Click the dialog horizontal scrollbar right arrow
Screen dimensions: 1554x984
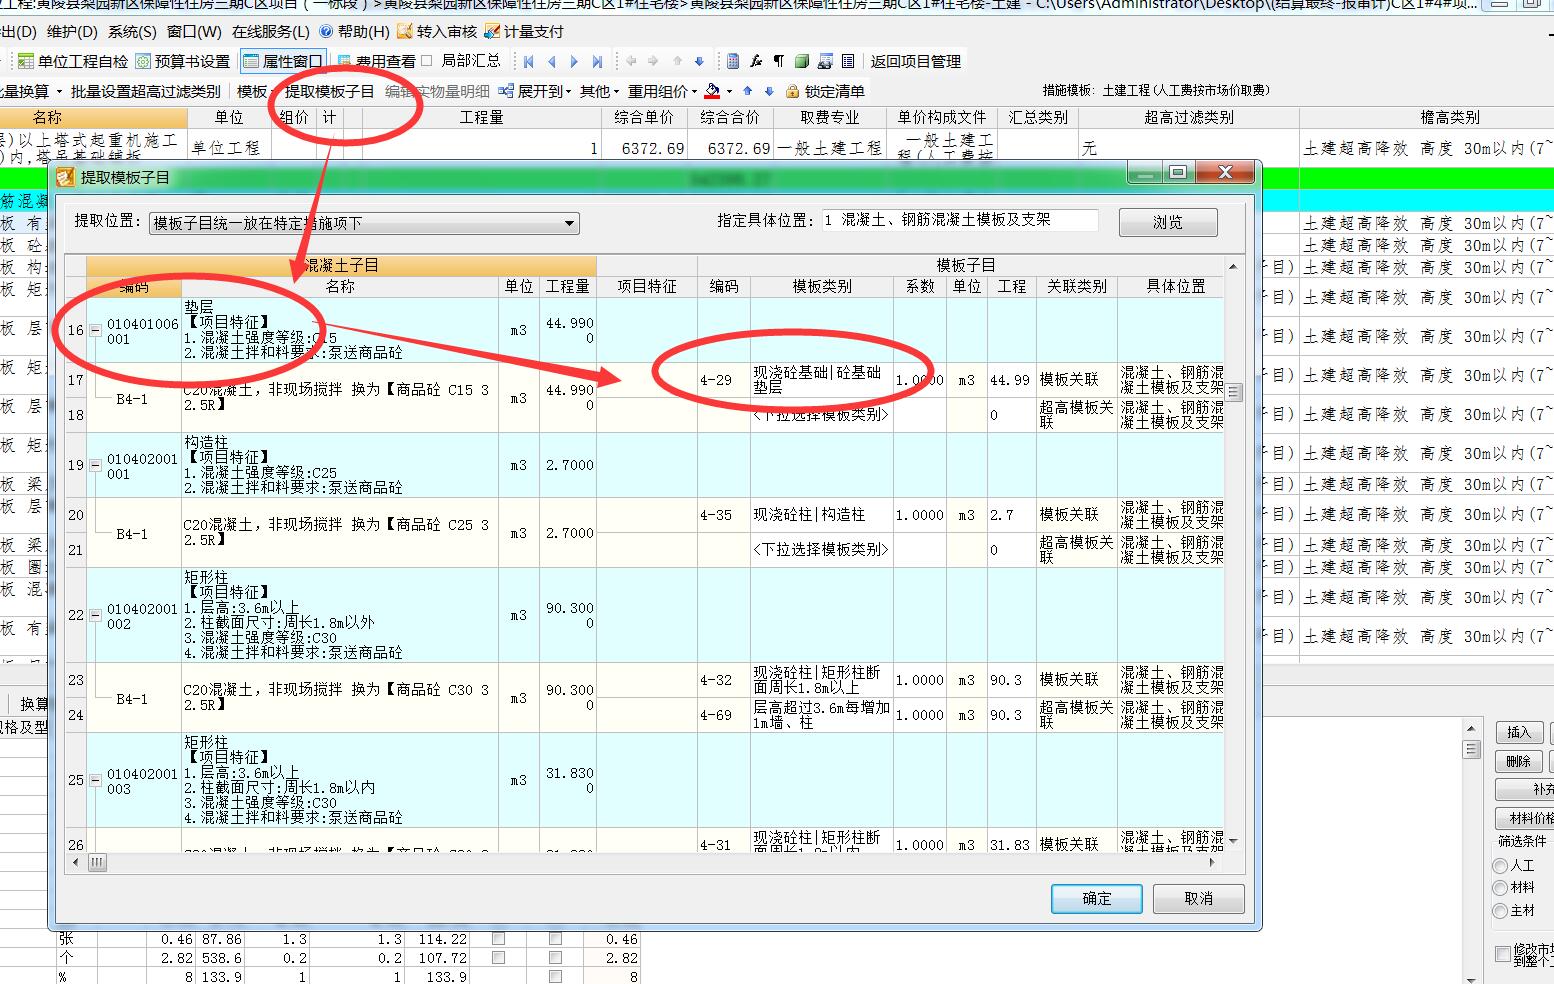coord(1213,861)
